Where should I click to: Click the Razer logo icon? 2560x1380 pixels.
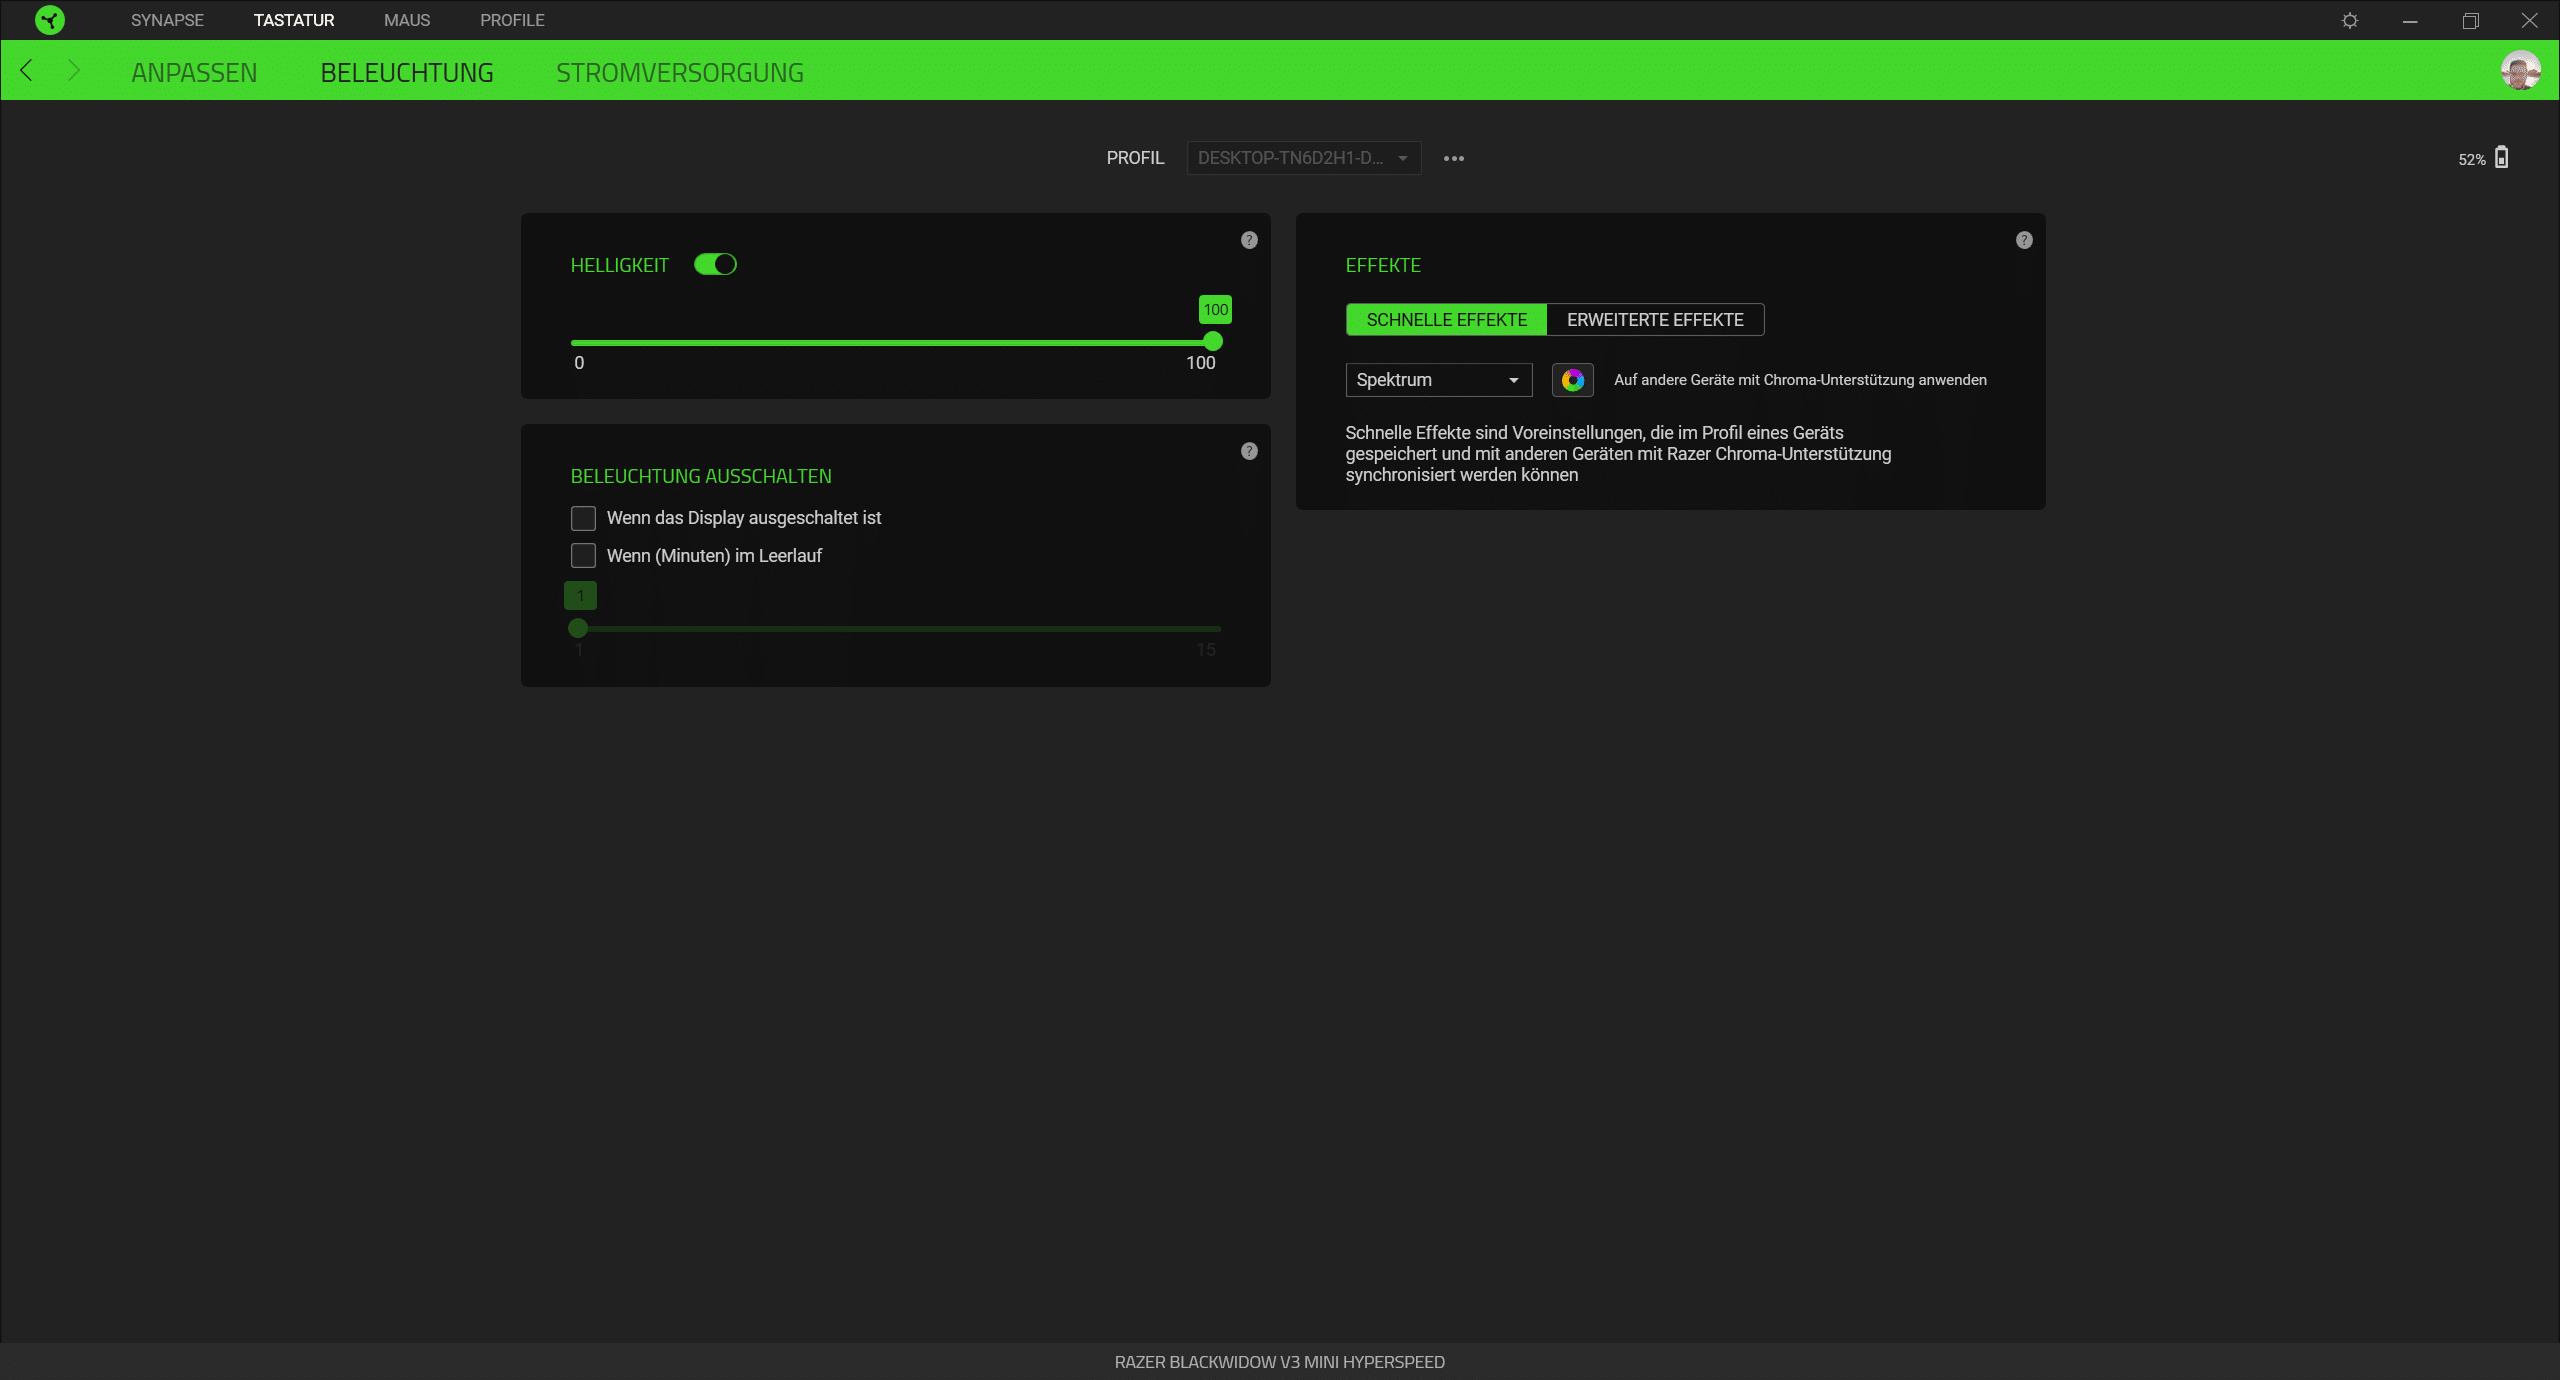(x=49, y=20)
